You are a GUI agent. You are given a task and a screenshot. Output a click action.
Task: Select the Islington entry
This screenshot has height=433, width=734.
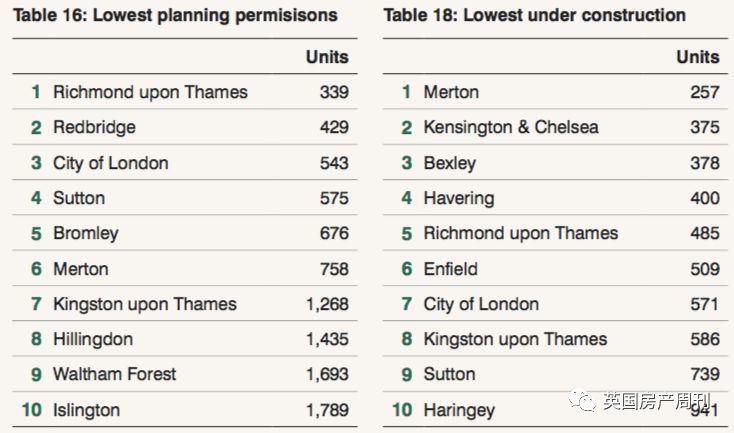(x=86, y=410)
